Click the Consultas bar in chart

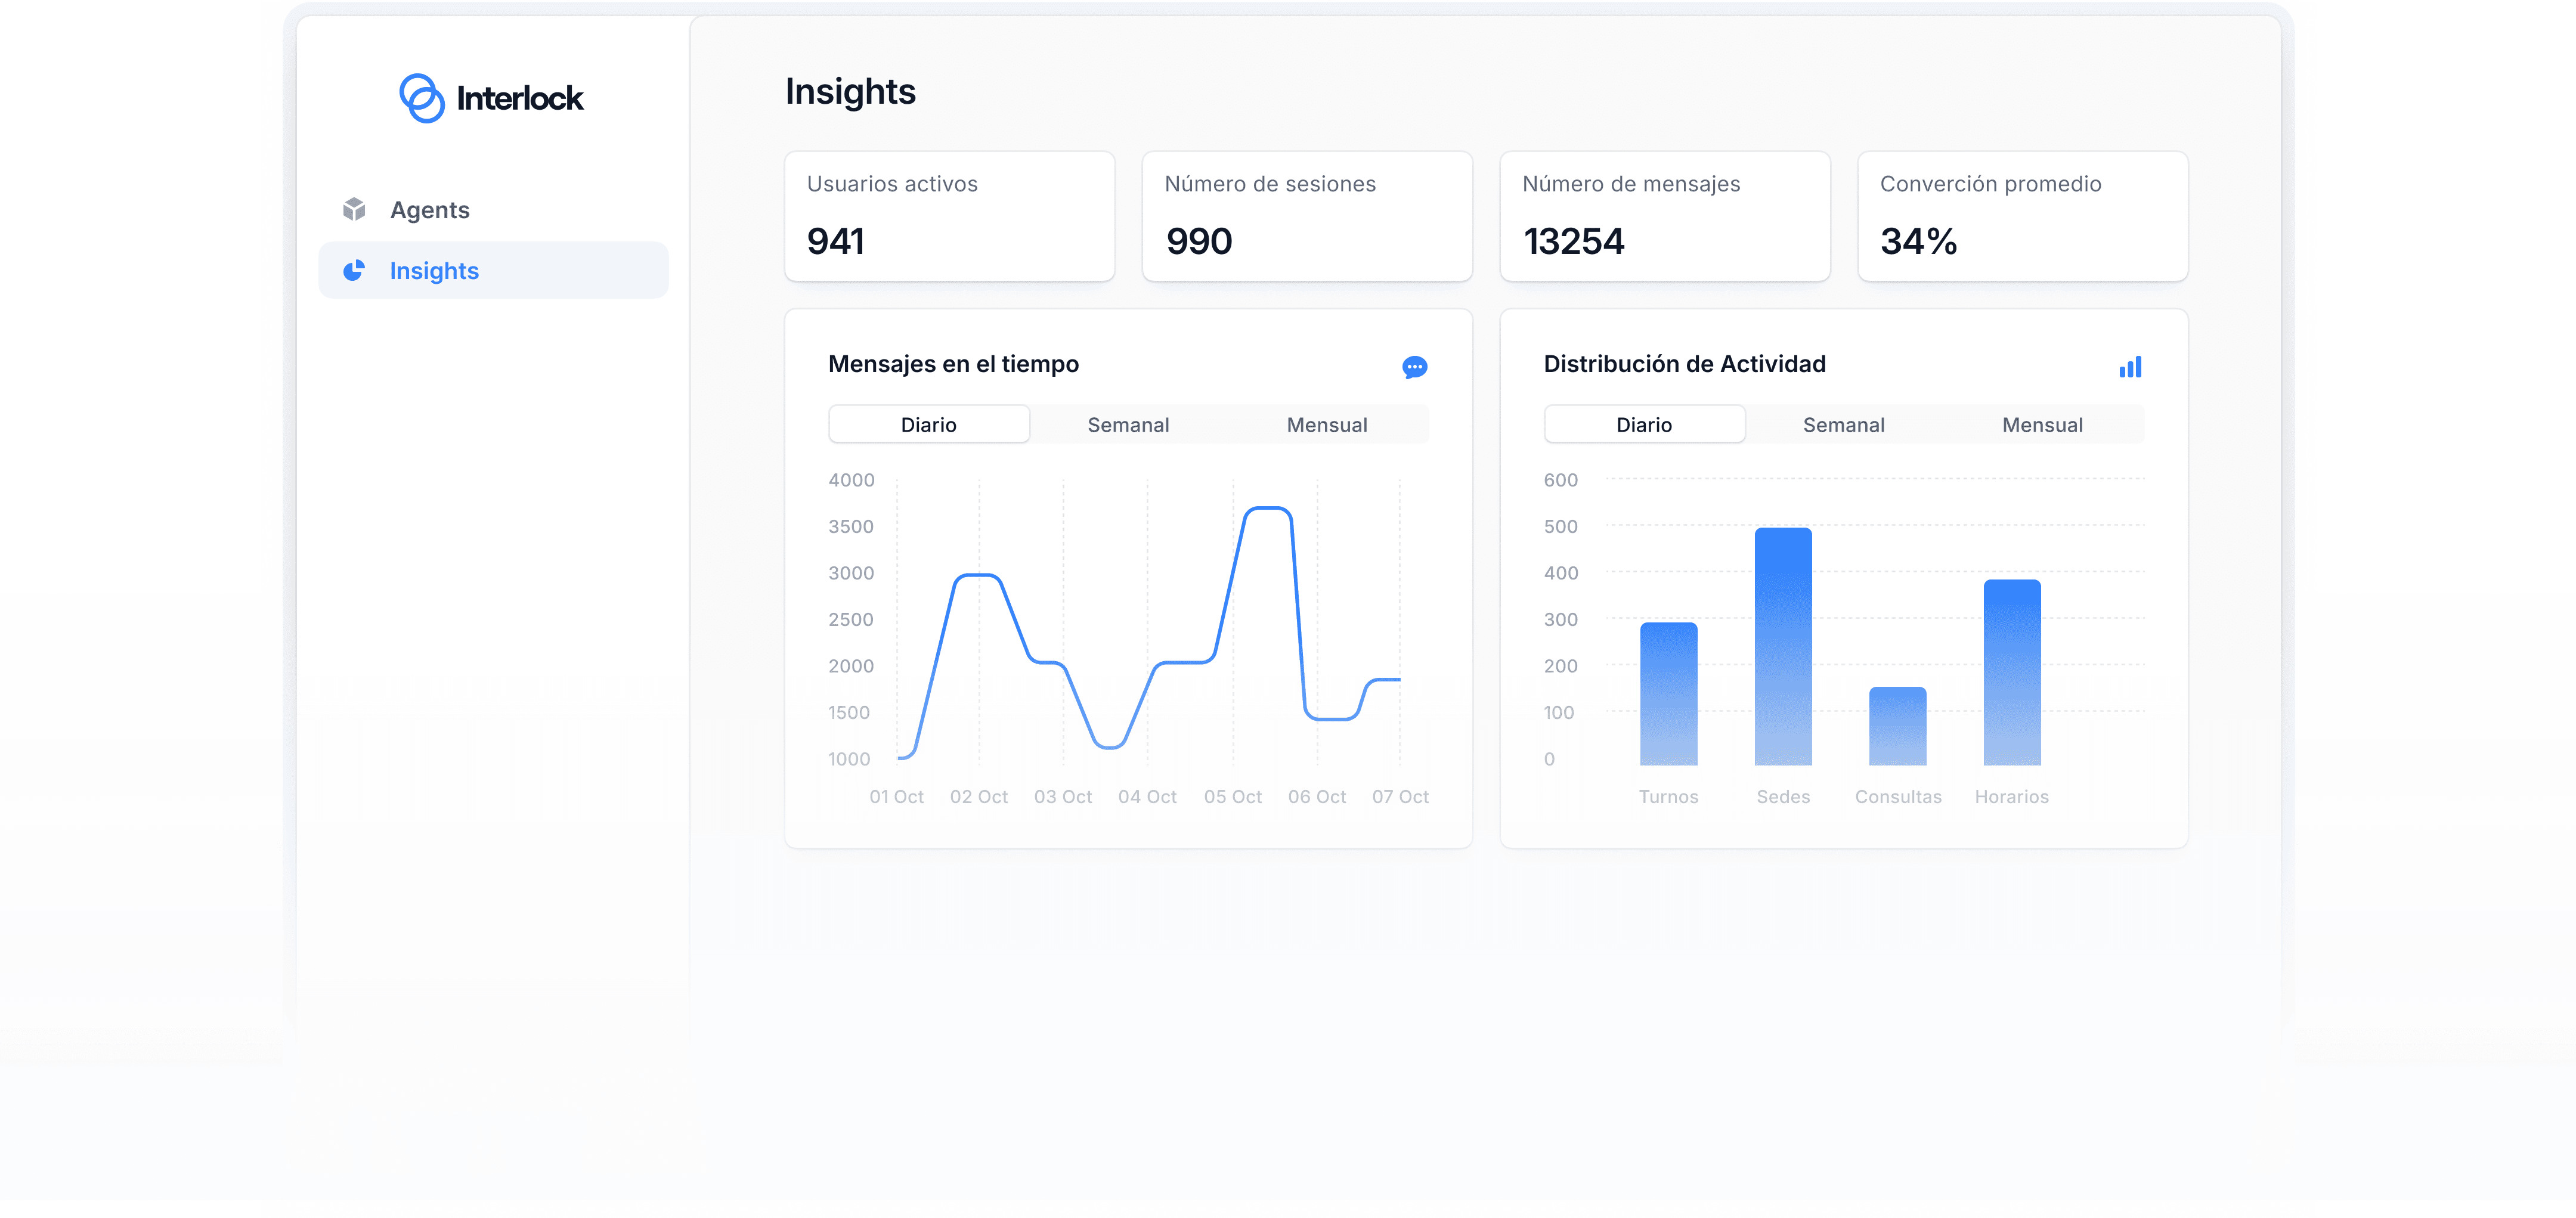coord(1897,726)
